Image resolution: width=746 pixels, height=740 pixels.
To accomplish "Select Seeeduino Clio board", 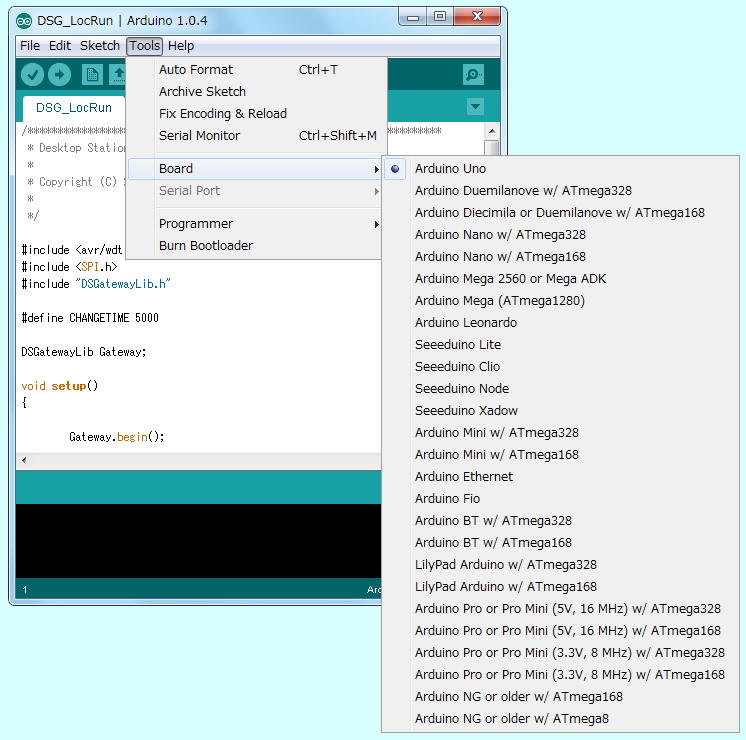I will (x=560, y=366).
